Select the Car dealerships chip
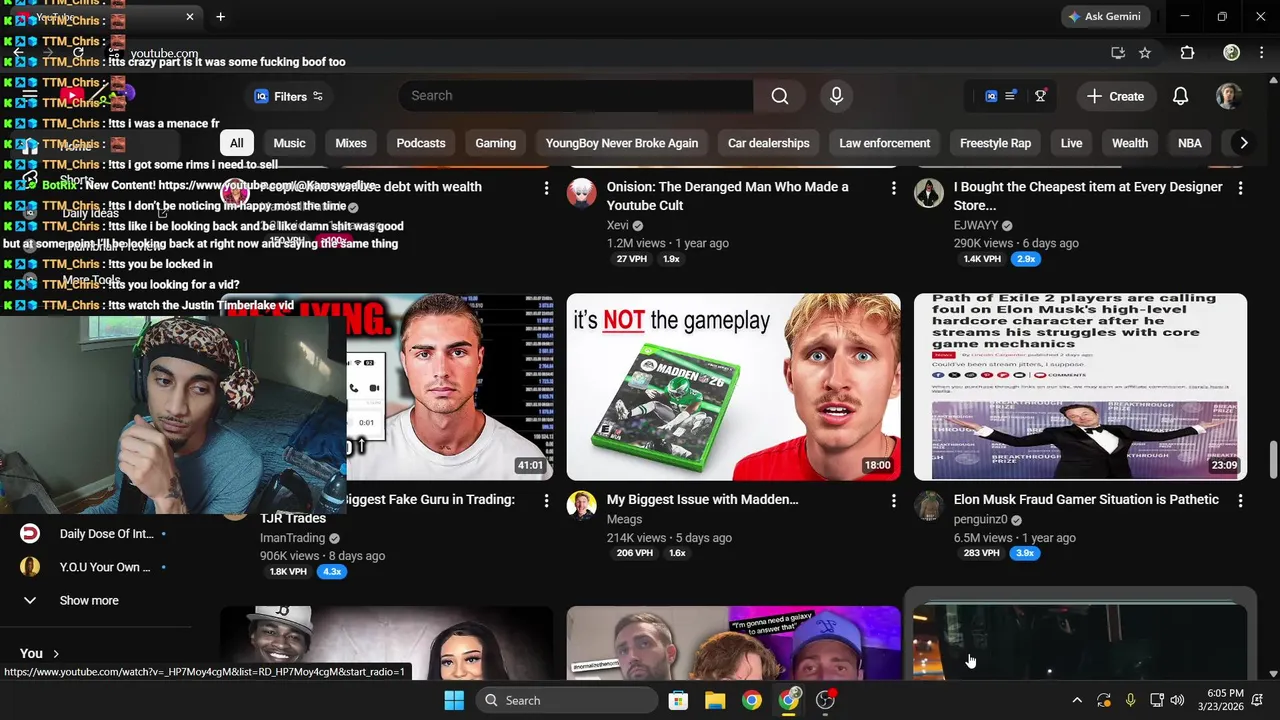The width and height of the screenshot is (1280, 720). click(769, 143)
